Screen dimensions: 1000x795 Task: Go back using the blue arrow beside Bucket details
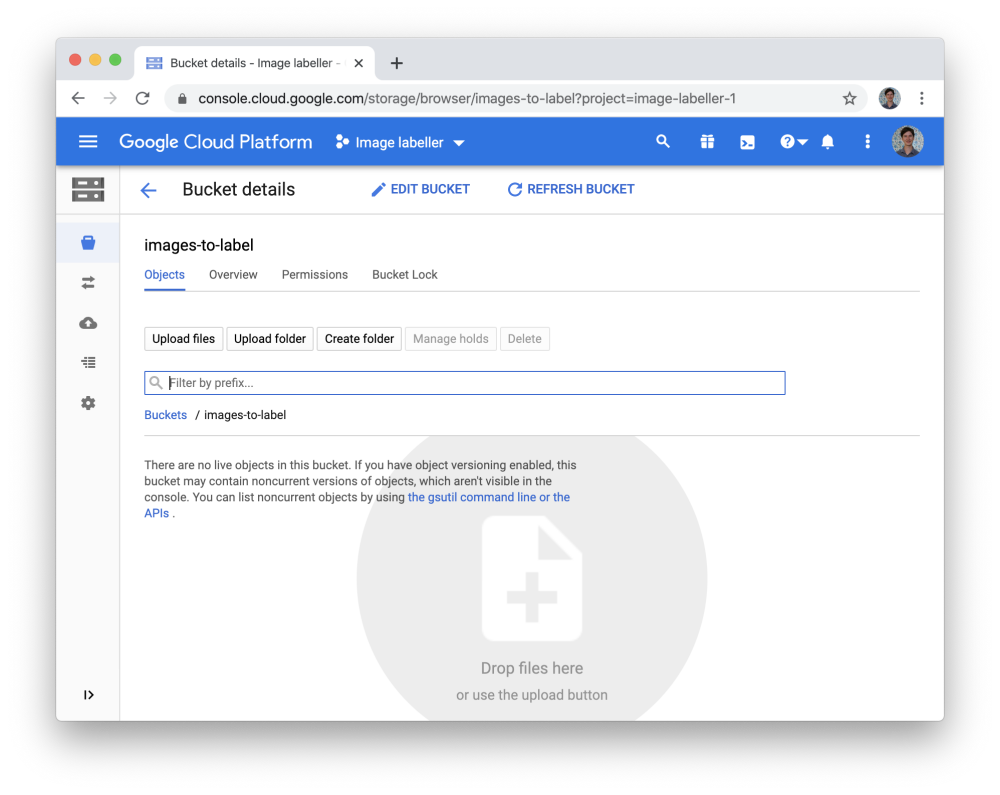[149, 190]
